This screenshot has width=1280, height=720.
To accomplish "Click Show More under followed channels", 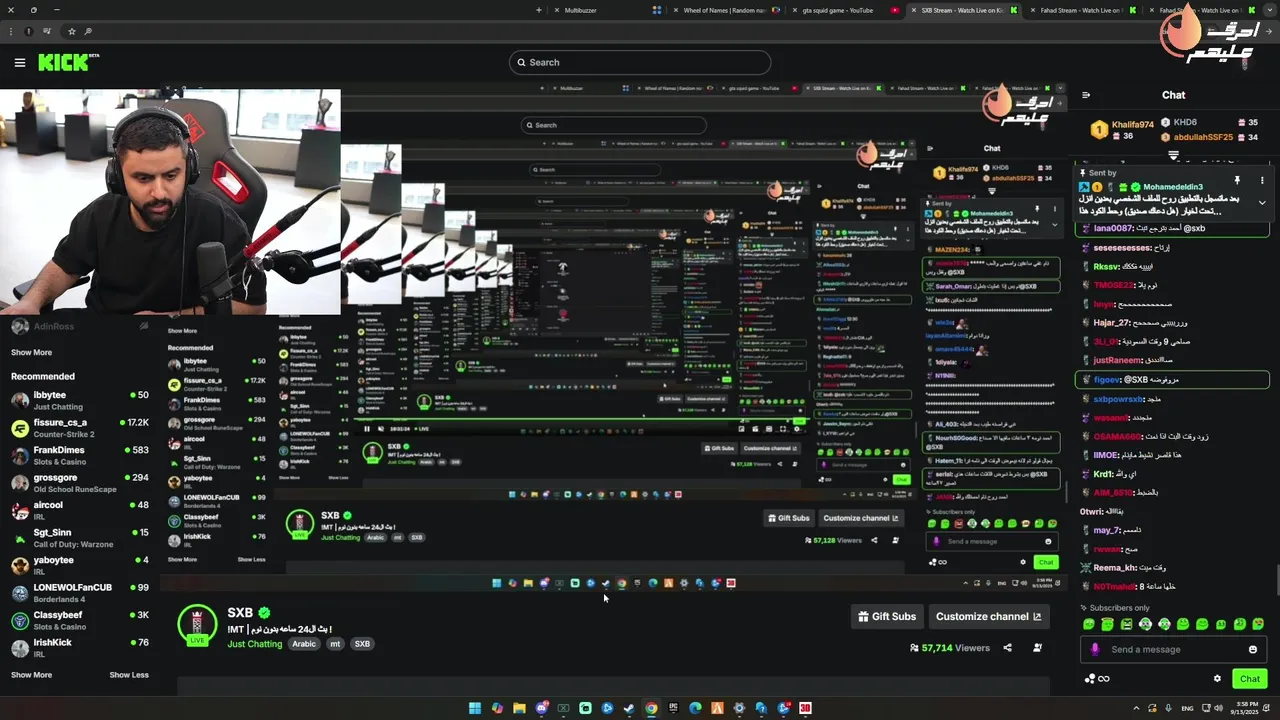I will point(31,352).
